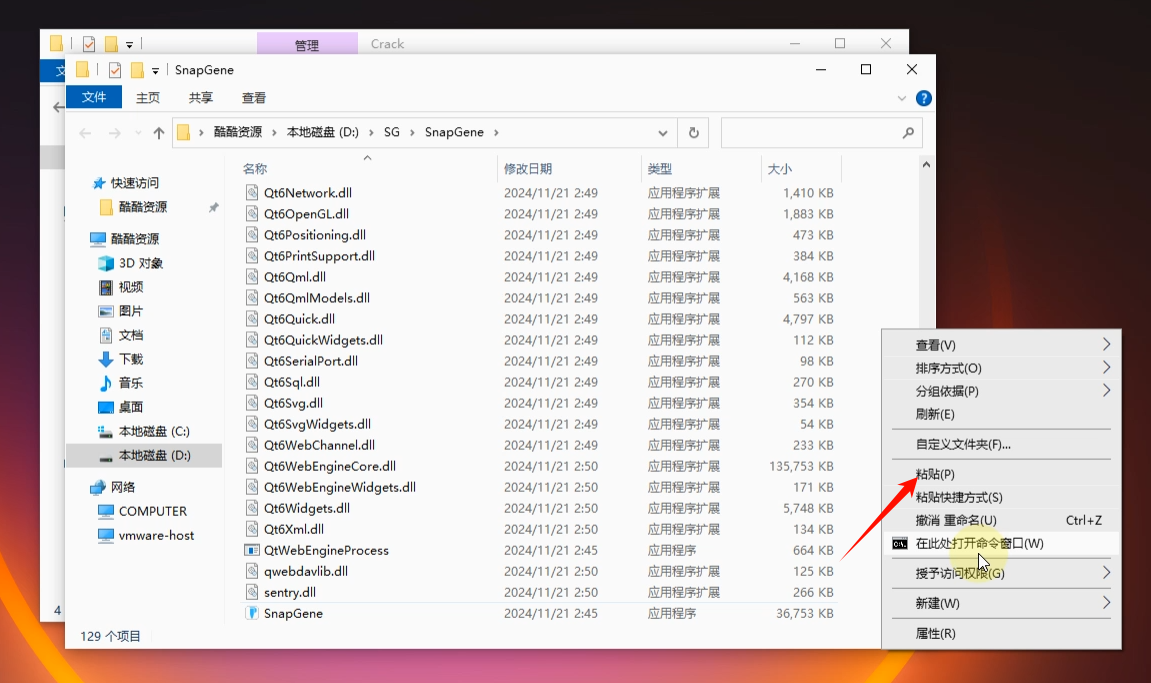The width and height of the screenshot is (1151, 683).
Task: Expand the address bar history dropdown
Action: (x=664, y=133)
